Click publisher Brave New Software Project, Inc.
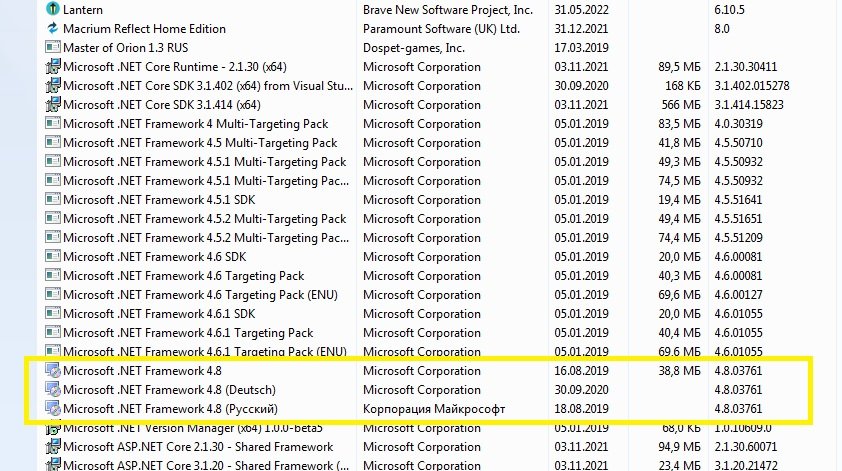 click(448, 10)
